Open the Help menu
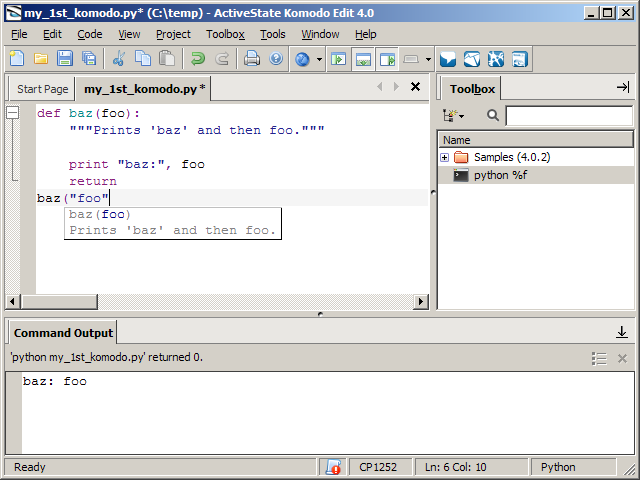Viewport: 640px width, 480px height. [x=366, y=34]
